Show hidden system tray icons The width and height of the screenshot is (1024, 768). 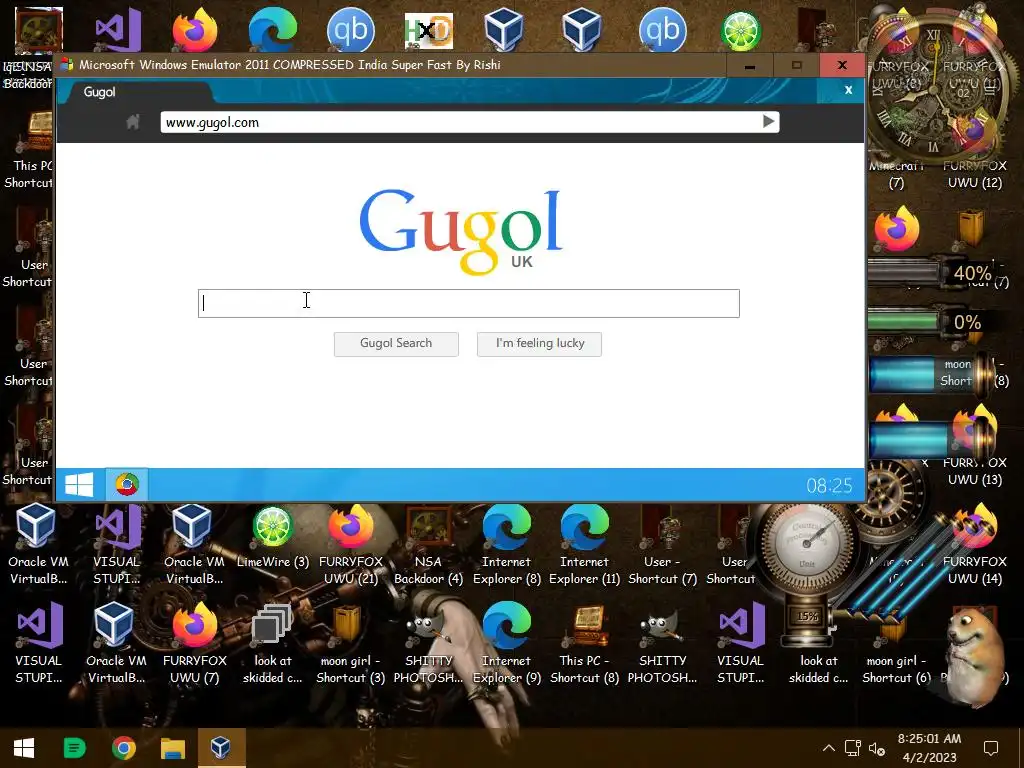828,748
